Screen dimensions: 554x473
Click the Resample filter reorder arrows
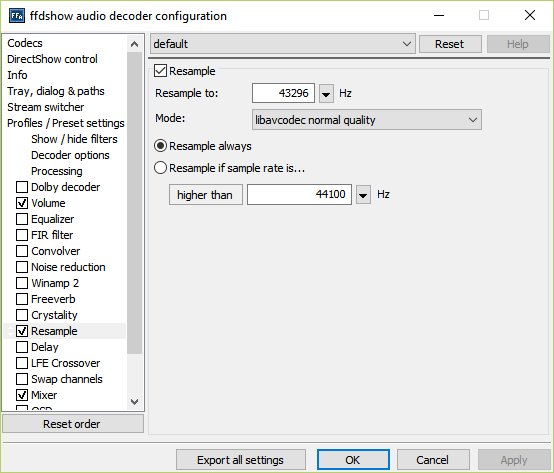tap(10, 331)
